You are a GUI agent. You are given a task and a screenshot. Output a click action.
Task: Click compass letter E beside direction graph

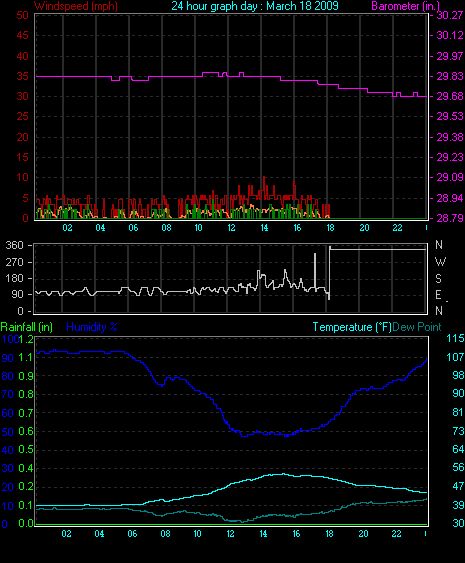pyautogui.click(x=438, y=295)
